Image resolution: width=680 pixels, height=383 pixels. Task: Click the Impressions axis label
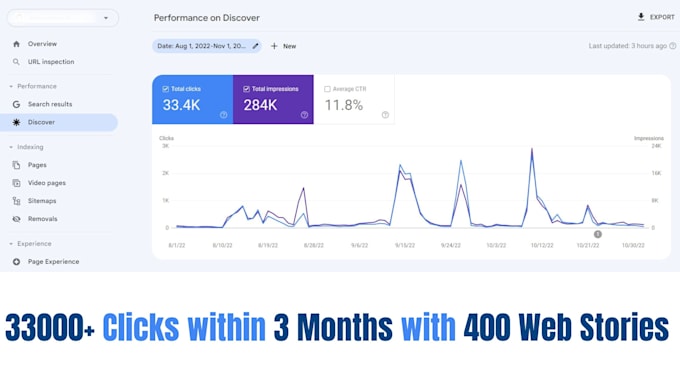(649, 138)
